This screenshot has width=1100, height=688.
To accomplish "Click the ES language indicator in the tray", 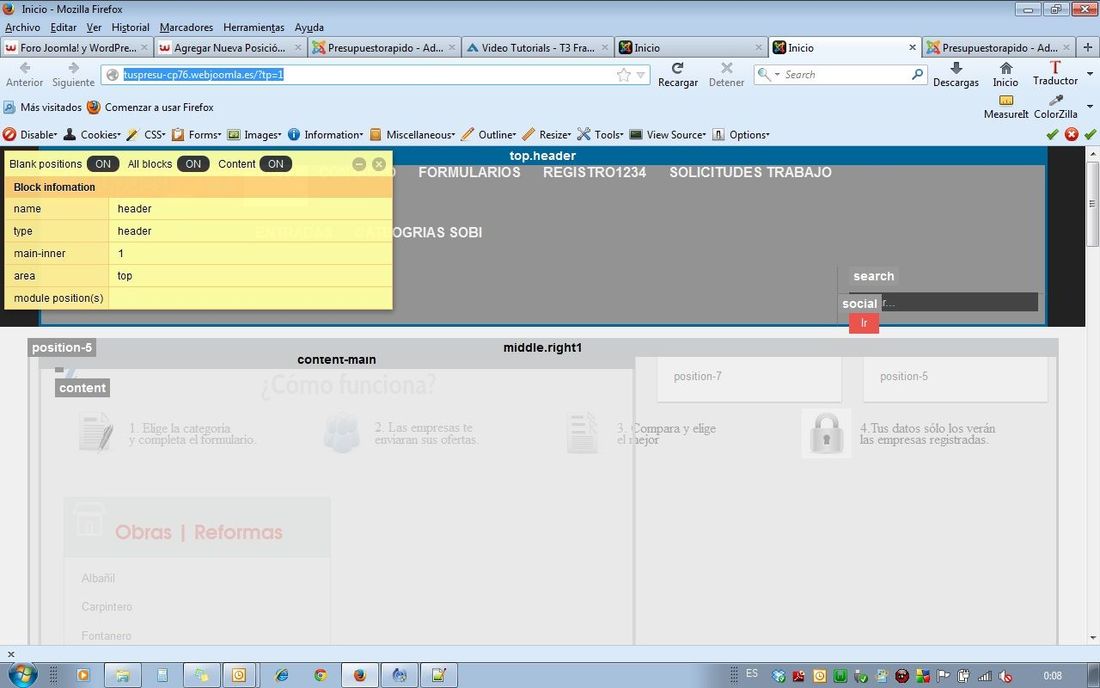I will [752, 673].
